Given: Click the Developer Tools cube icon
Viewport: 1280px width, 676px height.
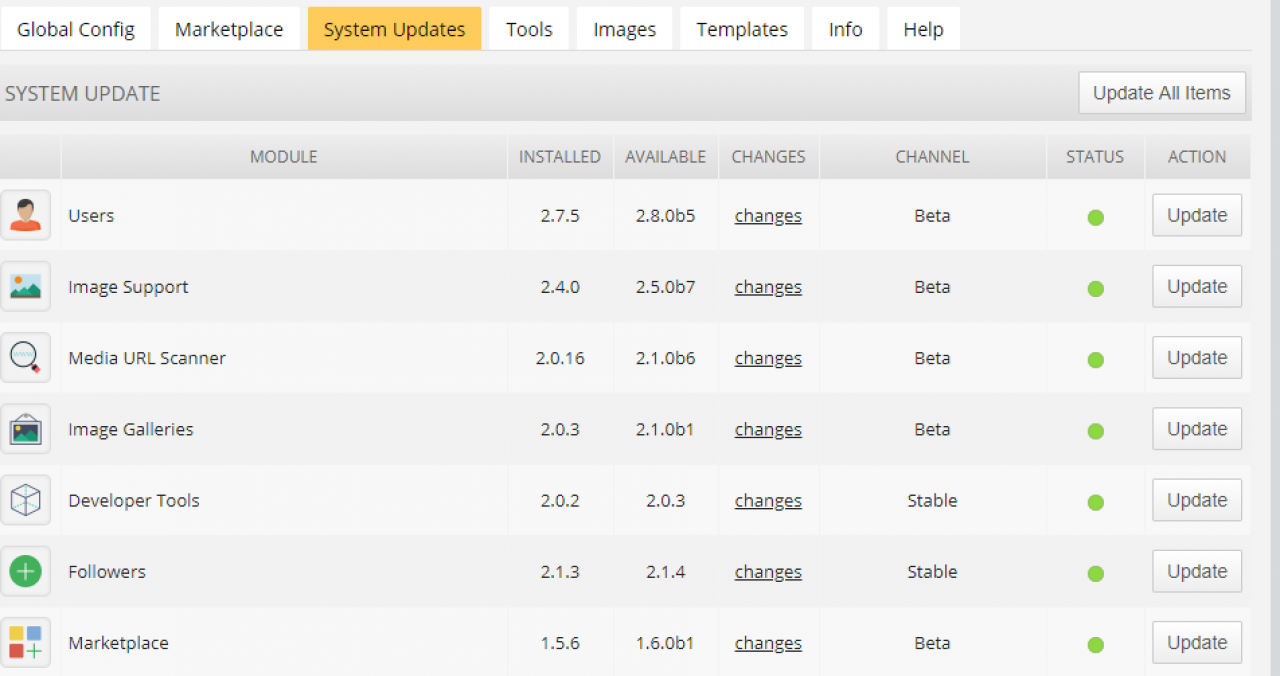Looking at the screenshot, I should [x=25, y=501].
